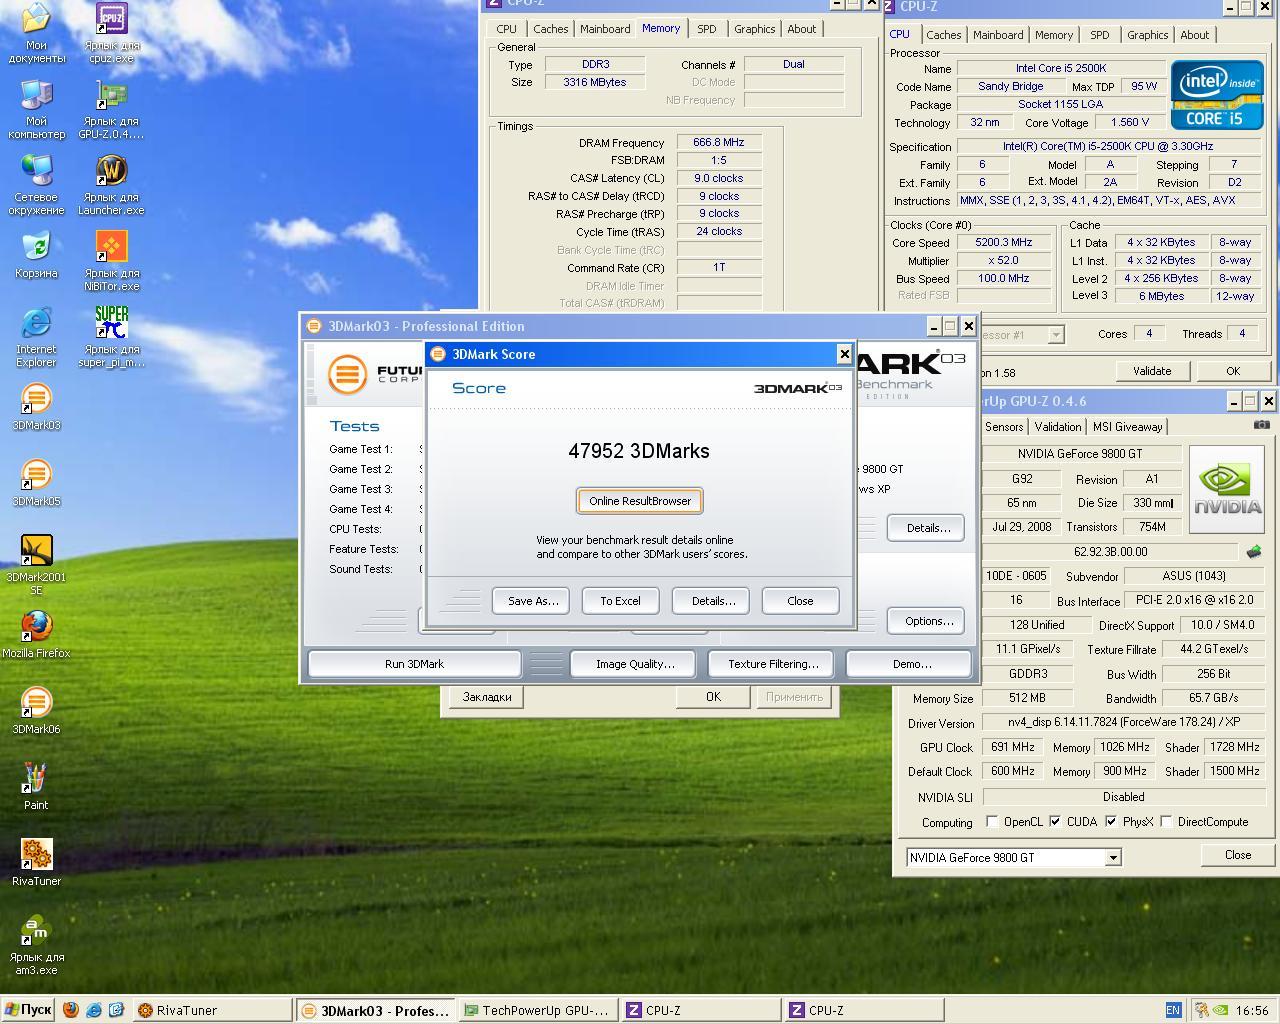Open Image Quality settings in 3DMark03

635,664
